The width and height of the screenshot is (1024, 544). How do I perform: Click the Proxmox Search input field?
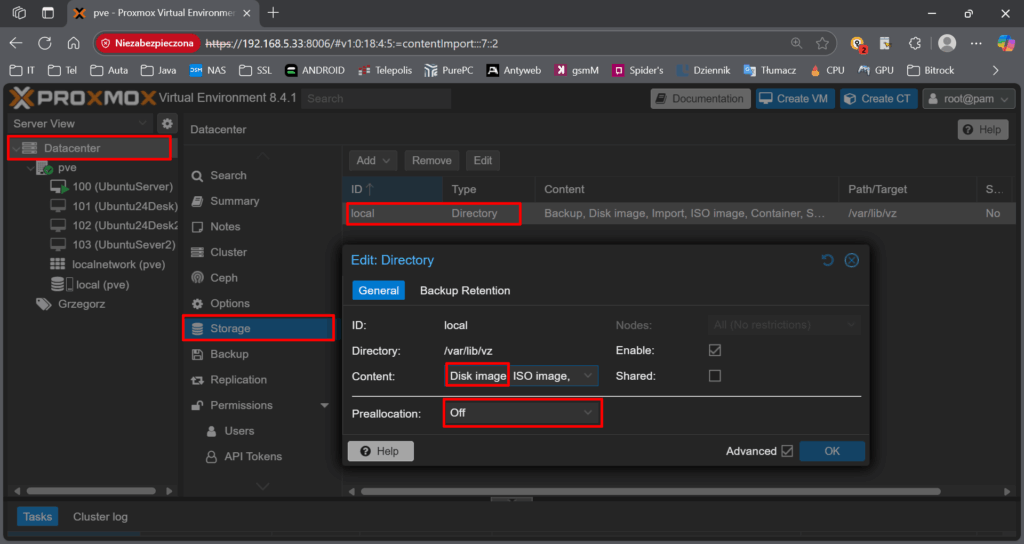click(x=376, y=99)
